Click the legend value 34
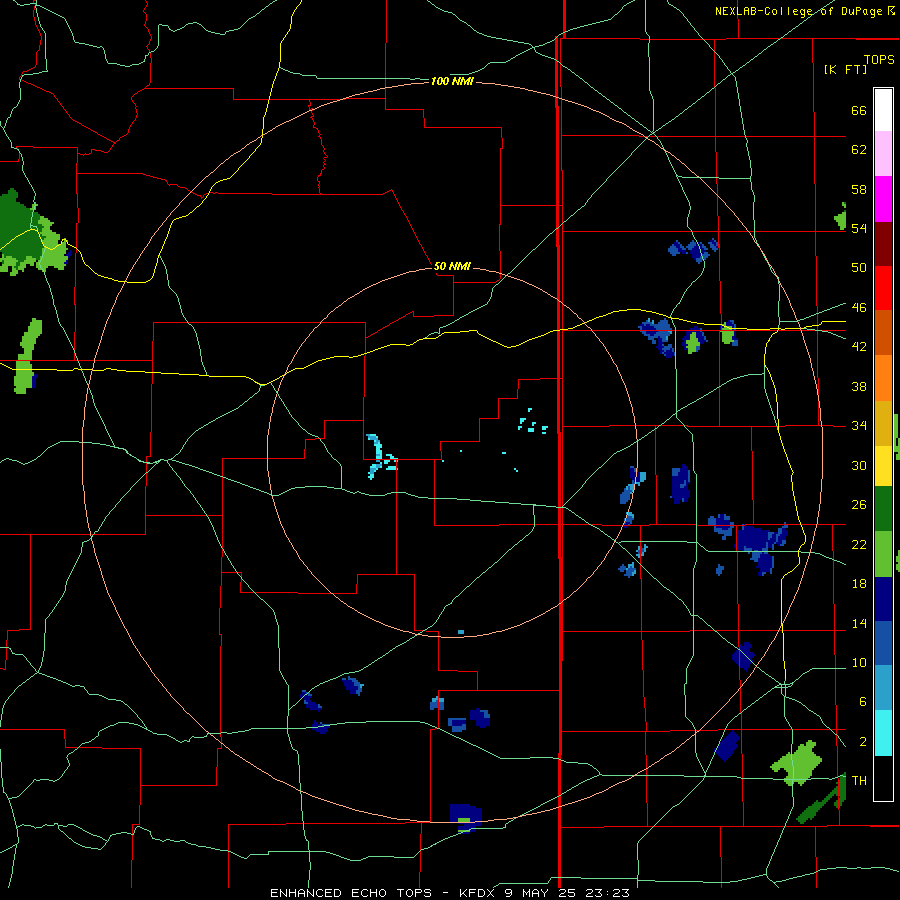900x900 pixels. (x=859, y=426)
